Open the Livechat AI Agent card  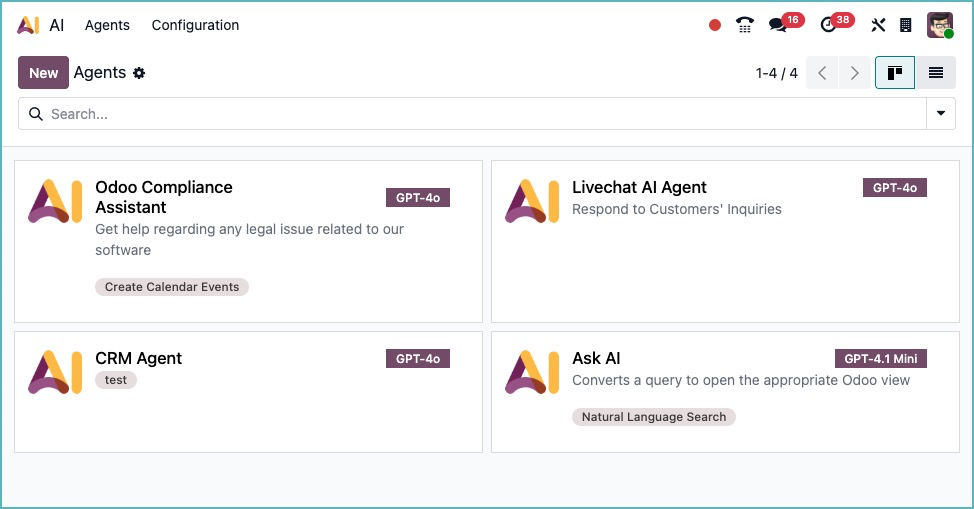(639, 187)
